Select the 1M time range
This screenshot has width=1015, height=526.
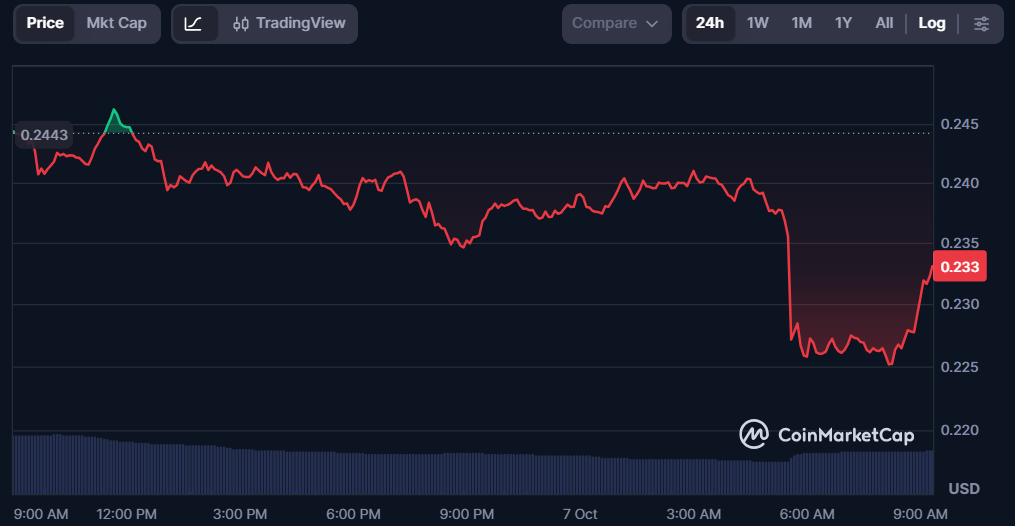(x=801, y=24)
